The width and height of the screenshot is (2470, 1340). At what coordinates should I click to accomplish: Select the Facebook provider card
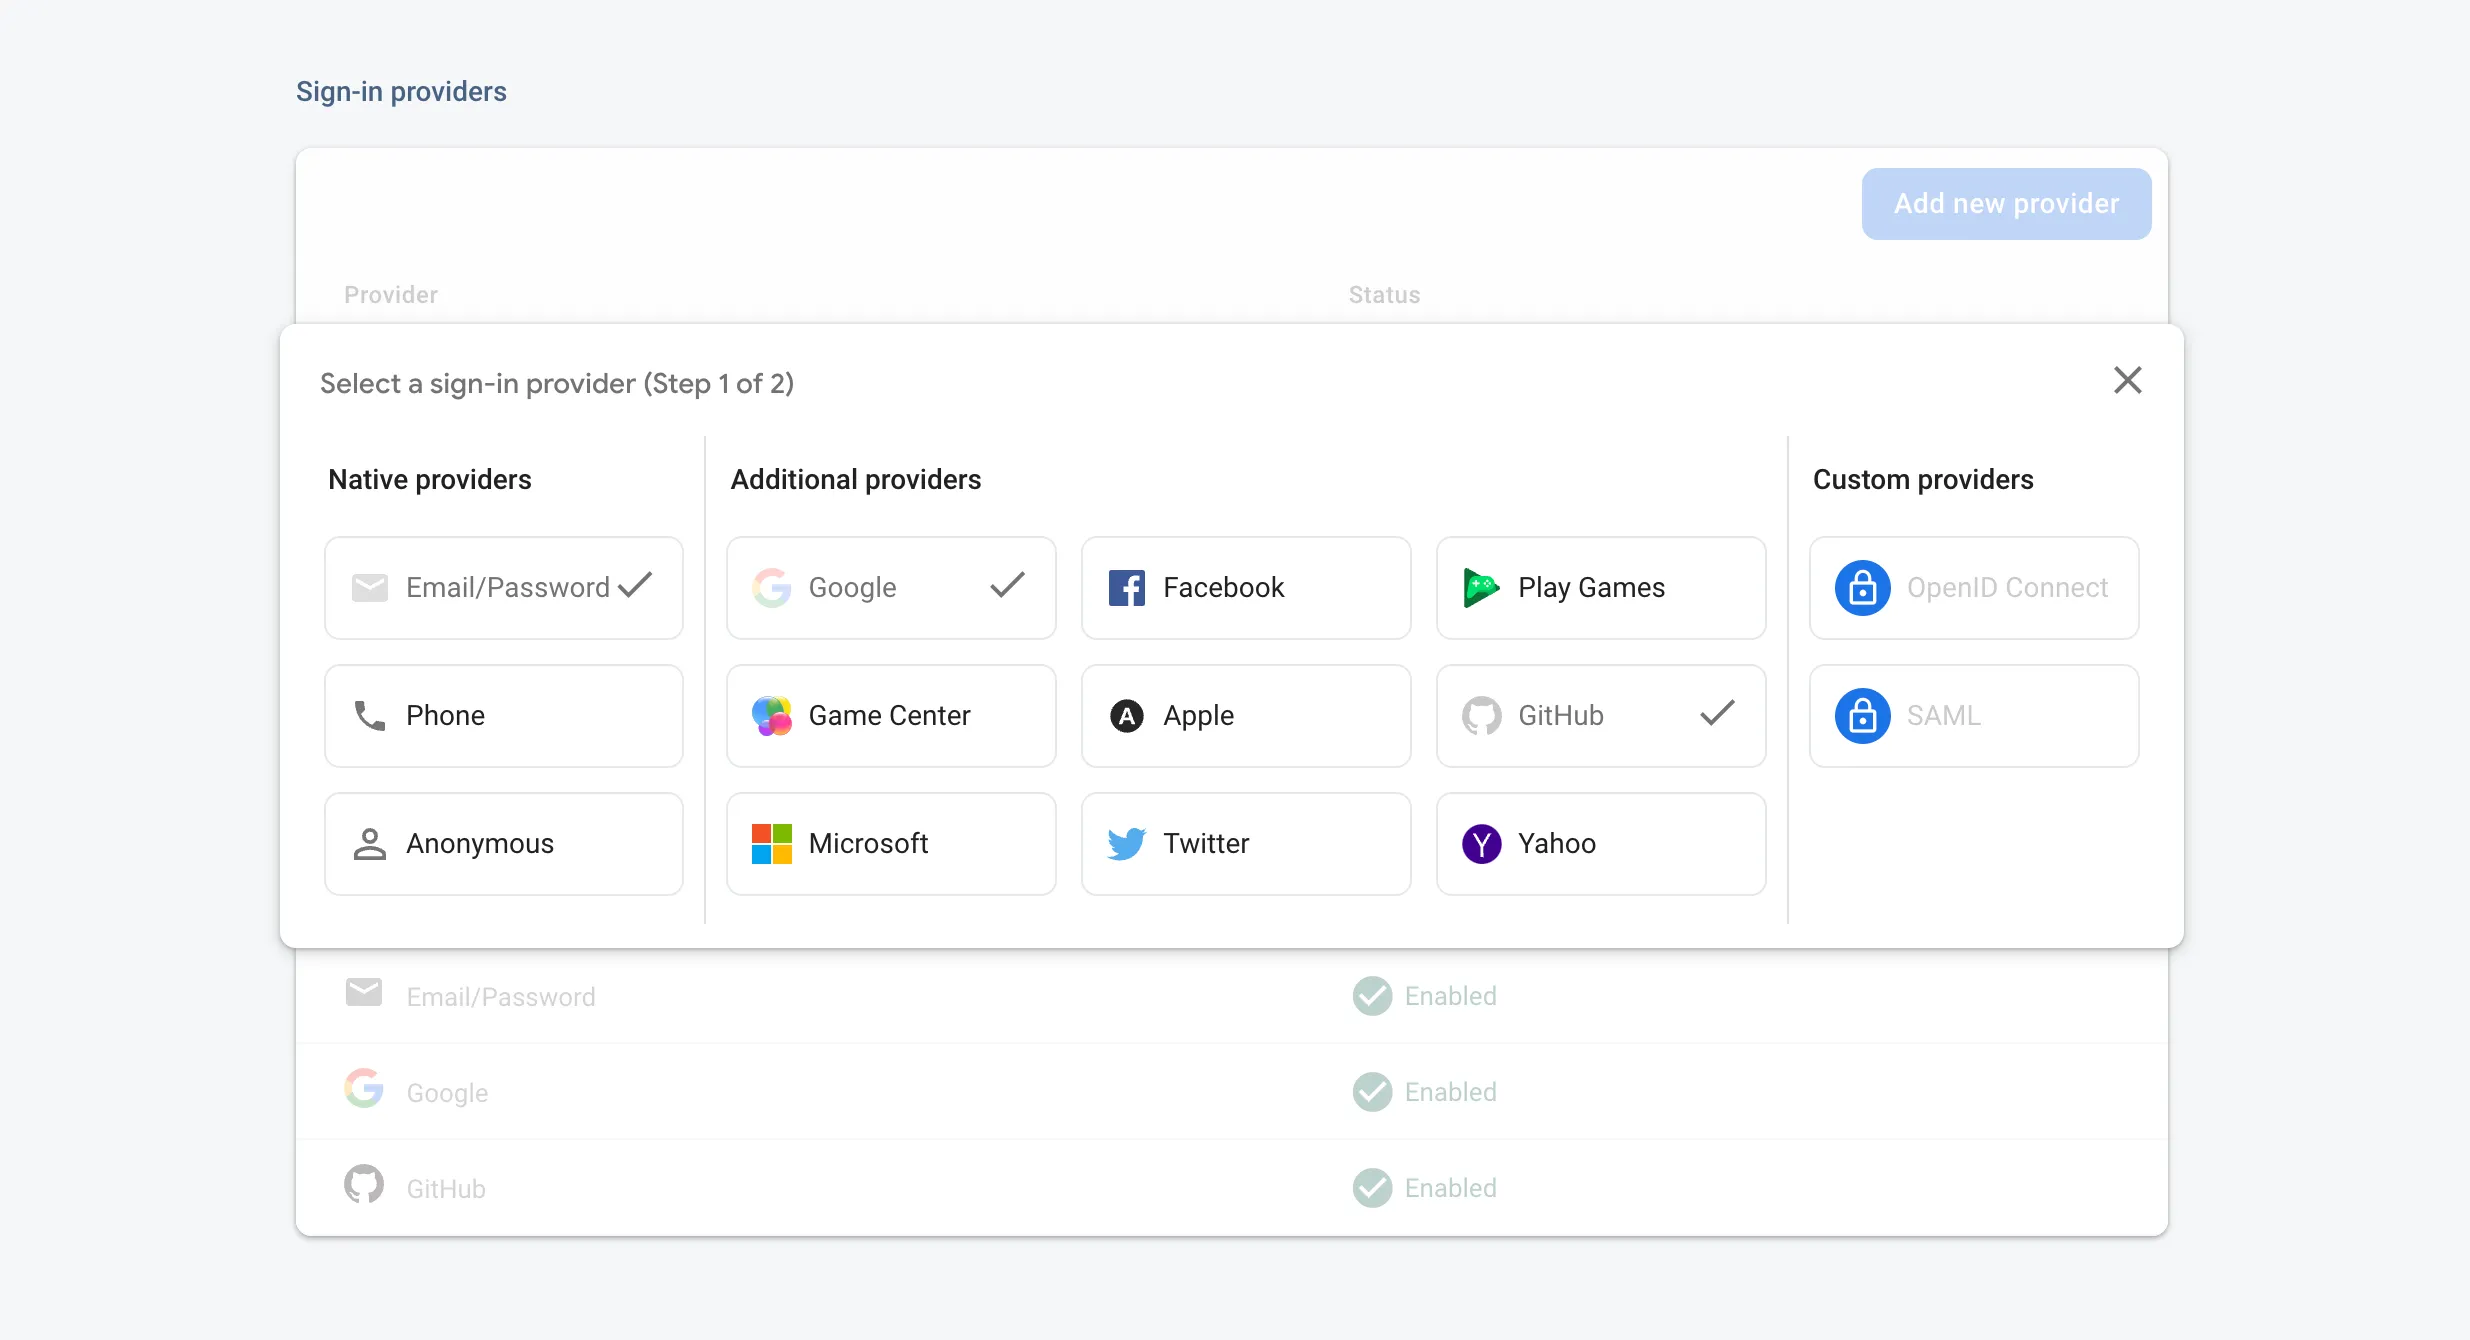pos(1246,588)
